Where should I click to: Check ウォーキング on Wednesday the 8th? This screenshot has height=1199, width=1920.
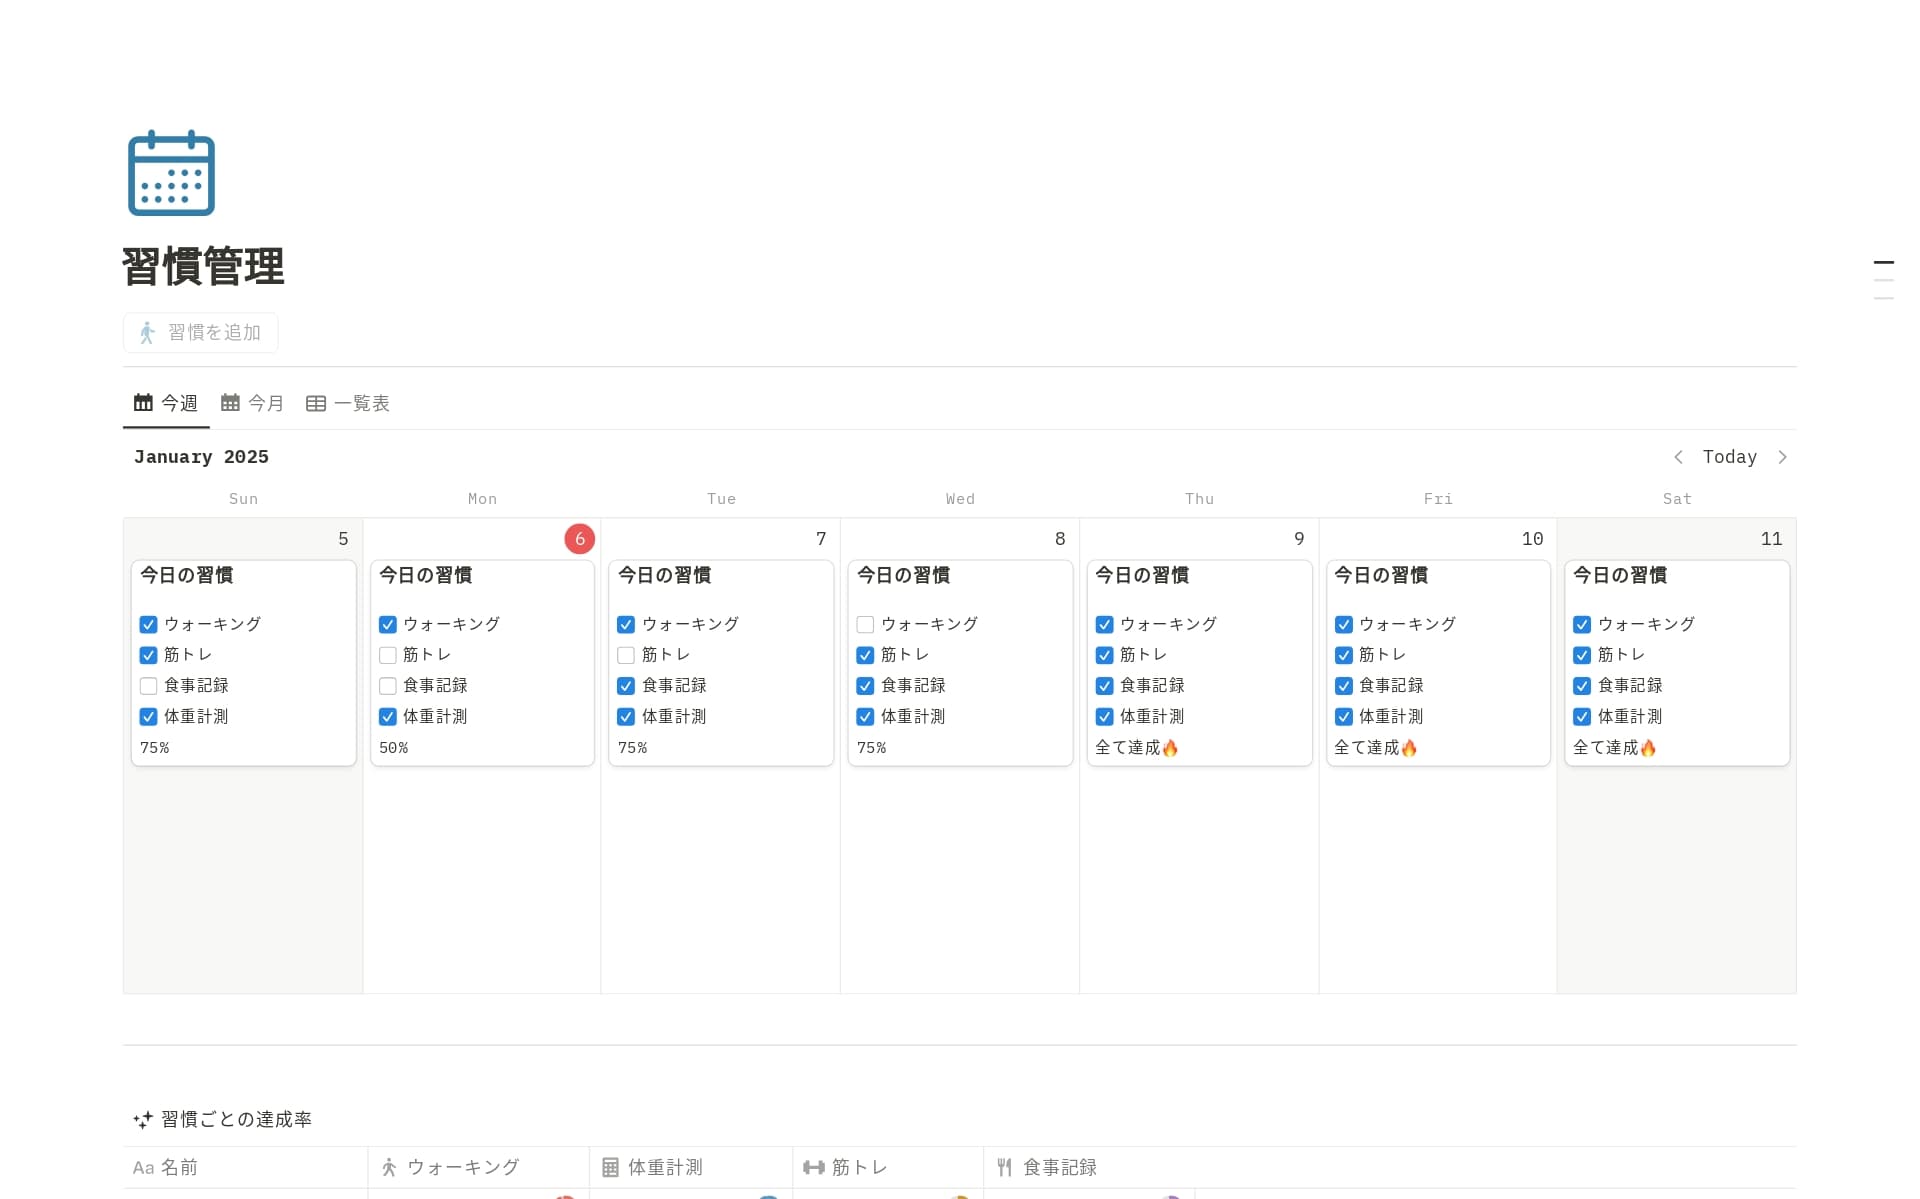tap(865, 624)
